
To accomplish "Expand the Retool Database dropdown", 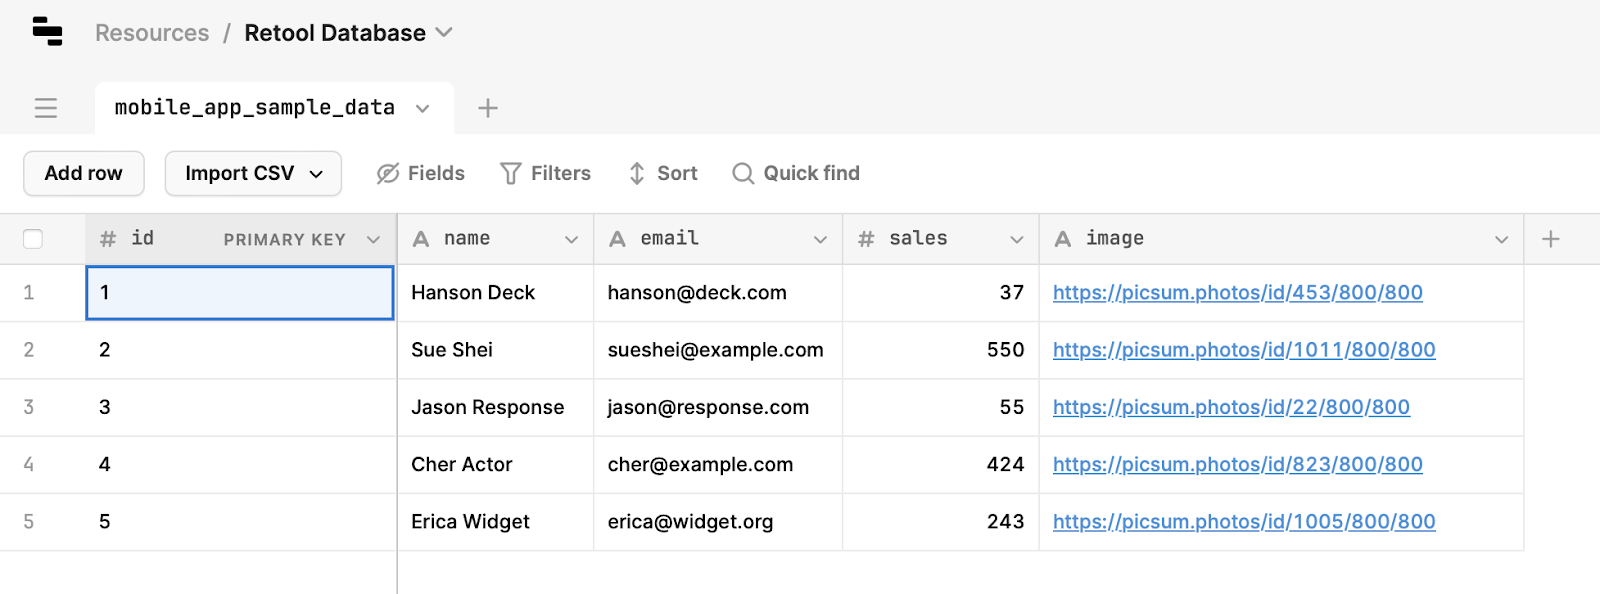I will pos(445,33).
